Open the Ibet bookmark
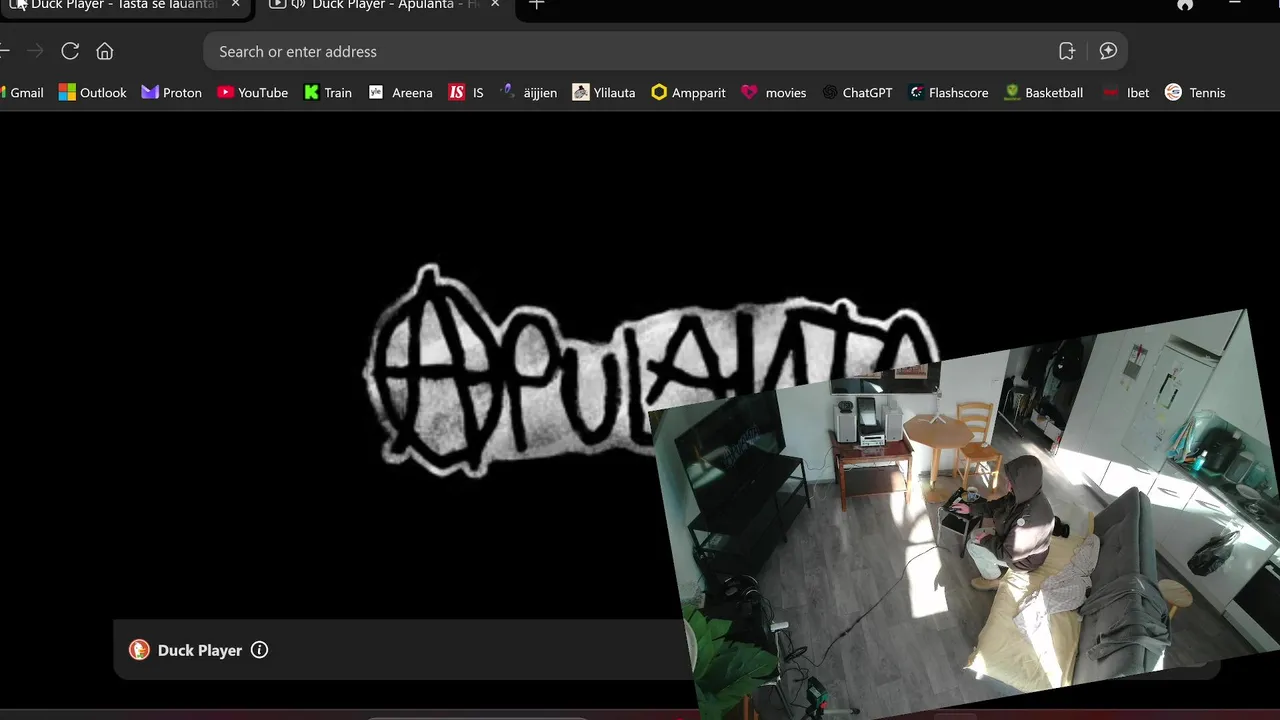The height and width of the screenshot is (720, 1280). (1126, 92)
